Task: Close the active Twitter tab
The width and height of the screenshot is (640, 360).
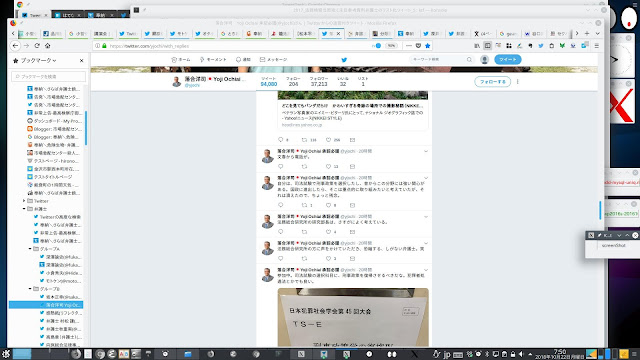Action: 338,33
